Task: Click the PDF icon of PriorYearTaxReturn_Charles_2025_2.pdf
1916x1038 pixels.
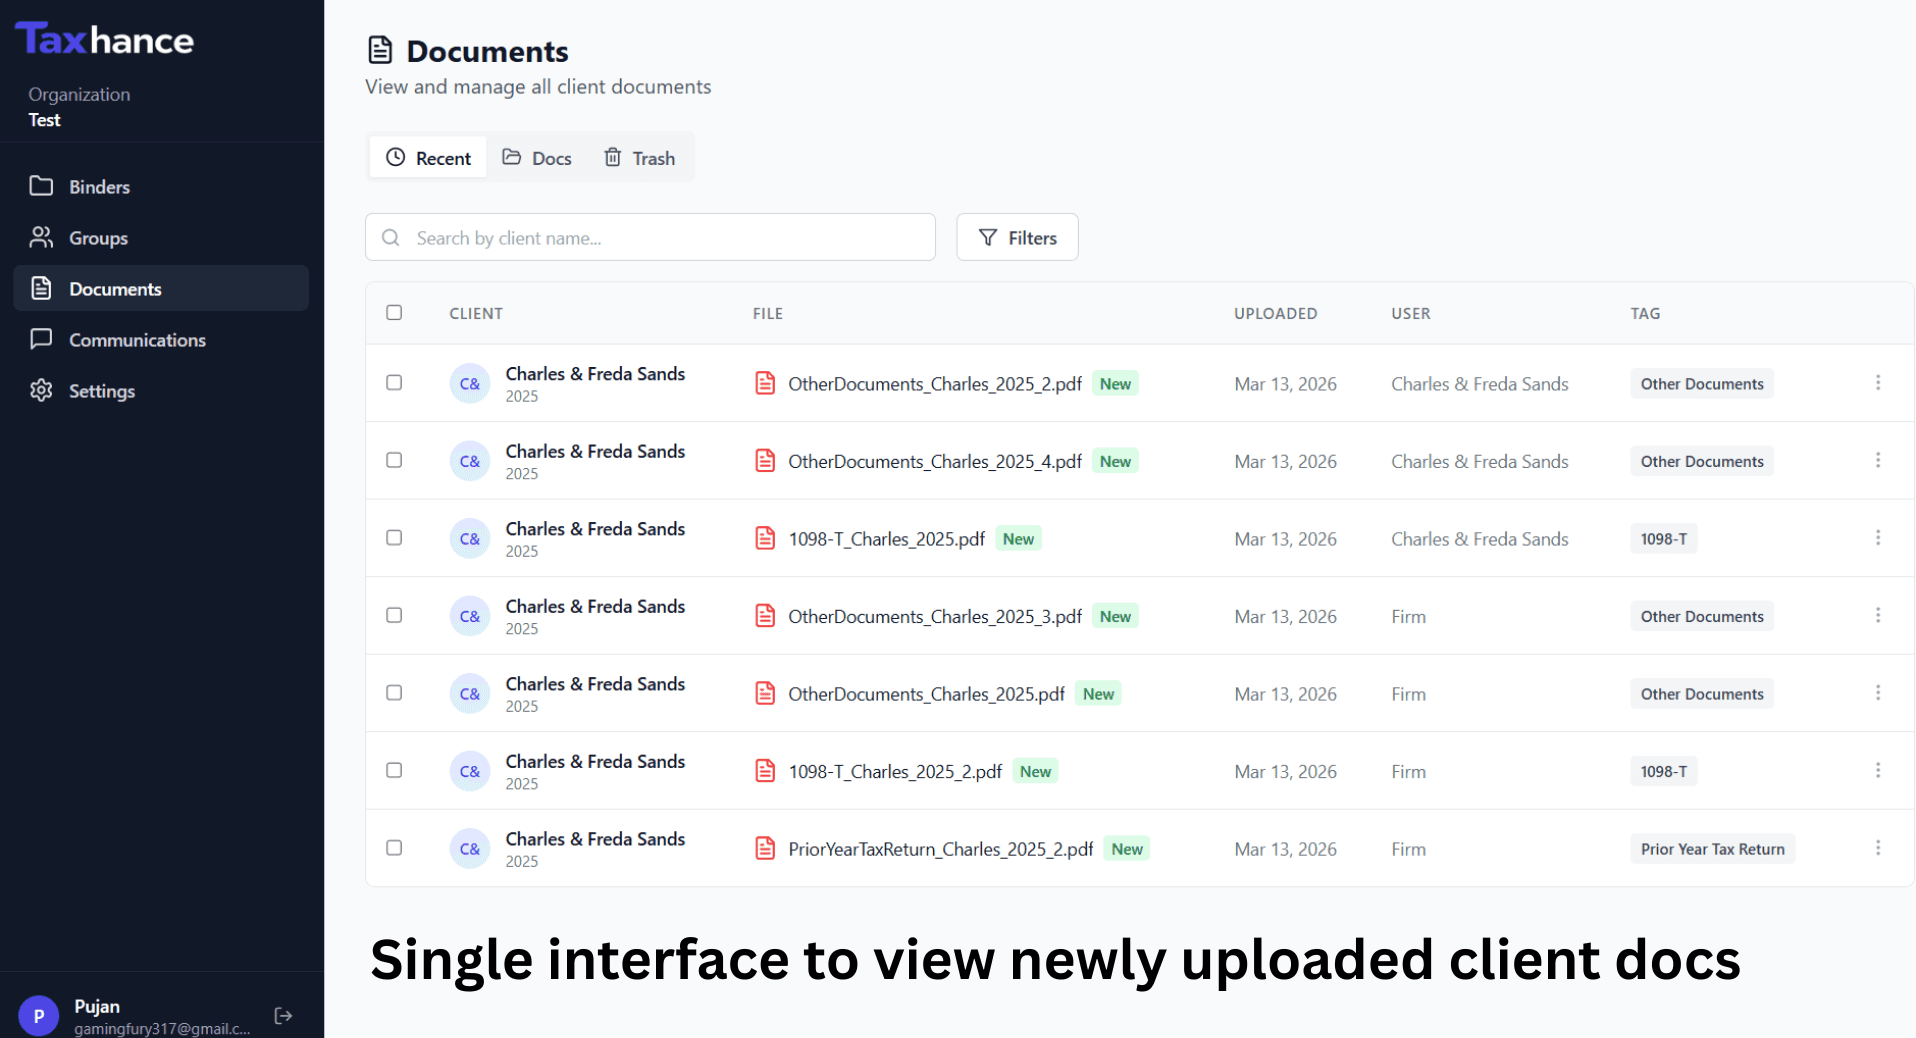Action: coord(765,848)
